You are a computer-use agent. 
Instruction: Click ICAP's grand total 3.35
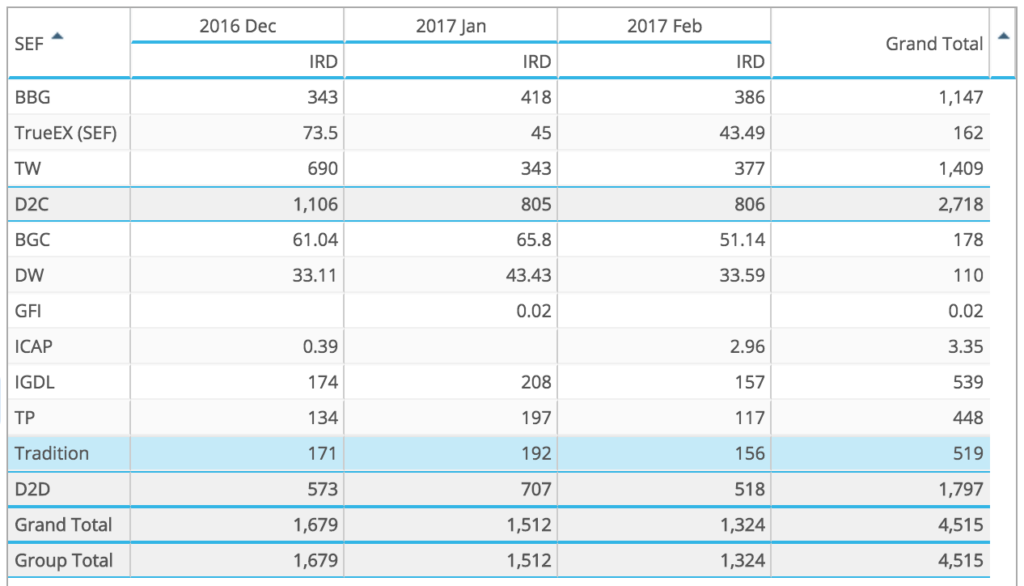[x=965, y=347]
